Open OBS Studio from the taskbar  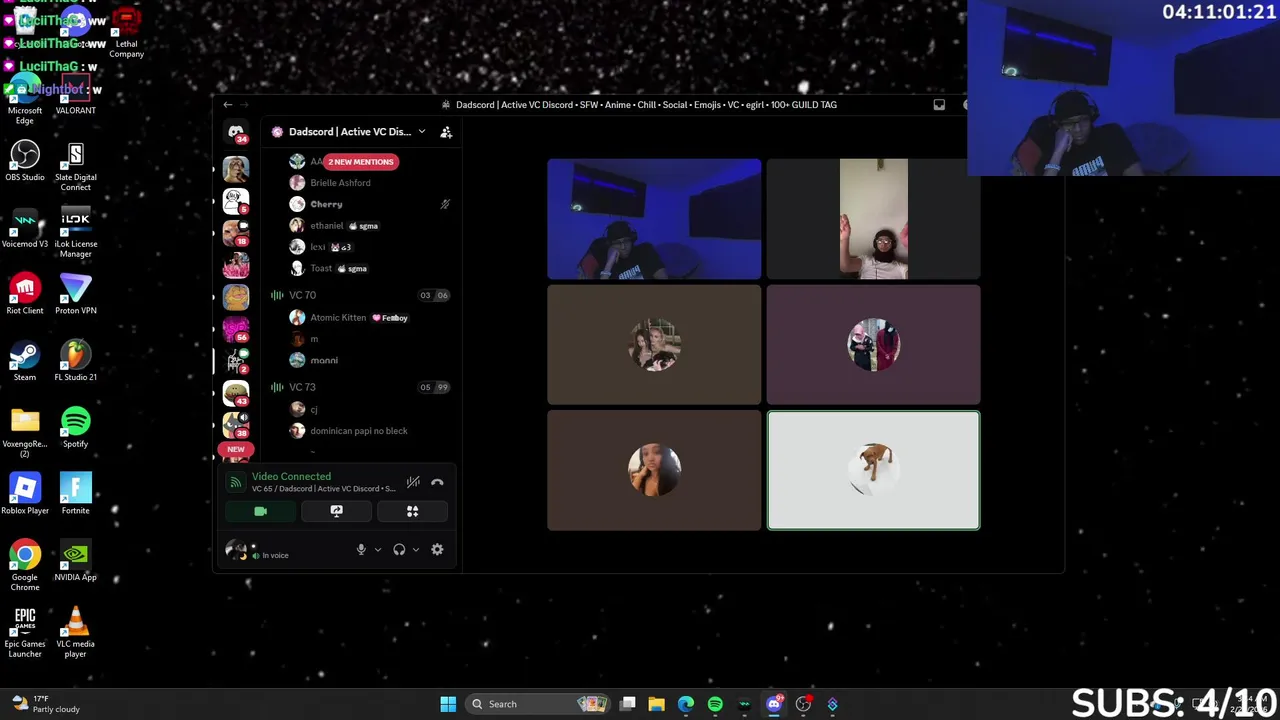click(x=803, y=704)
